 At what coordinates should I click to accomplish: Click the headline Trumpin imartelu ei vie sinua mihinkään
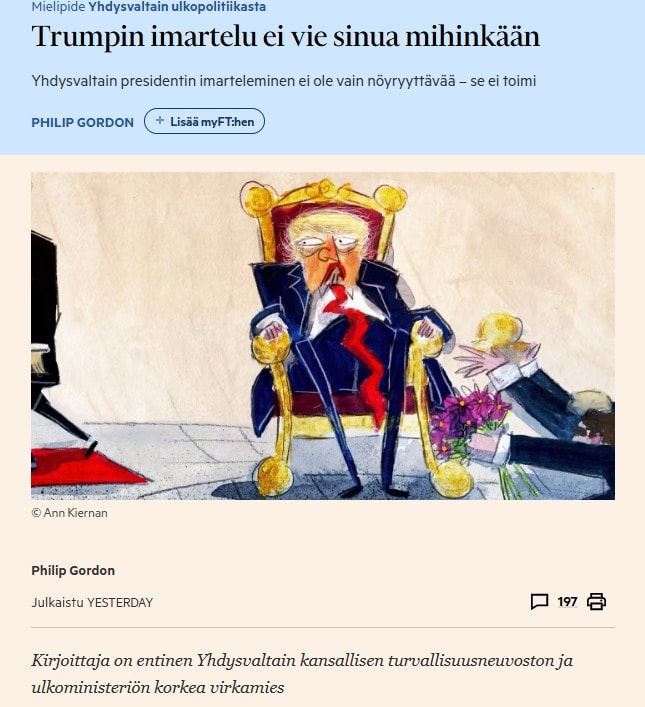286,37
